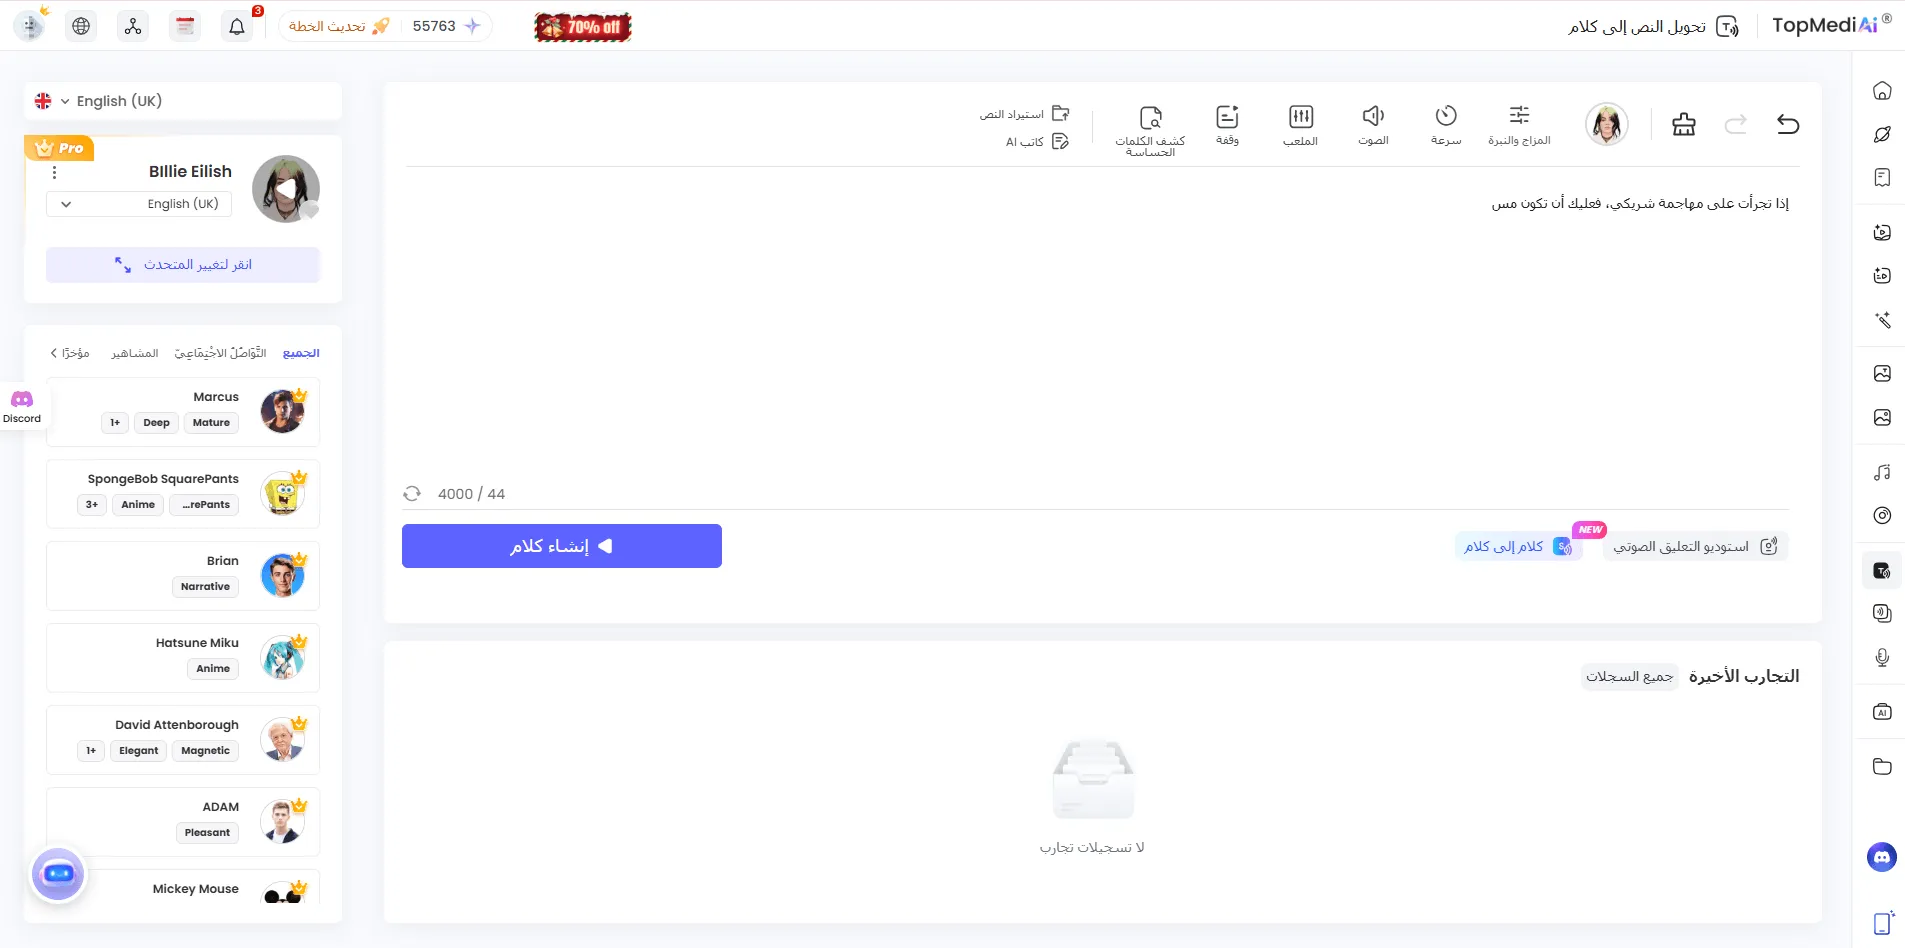This screenshot has width=1905, height=948.
Task: Click the pause (وقفة) insert icon
Action: coord(1227,125)
